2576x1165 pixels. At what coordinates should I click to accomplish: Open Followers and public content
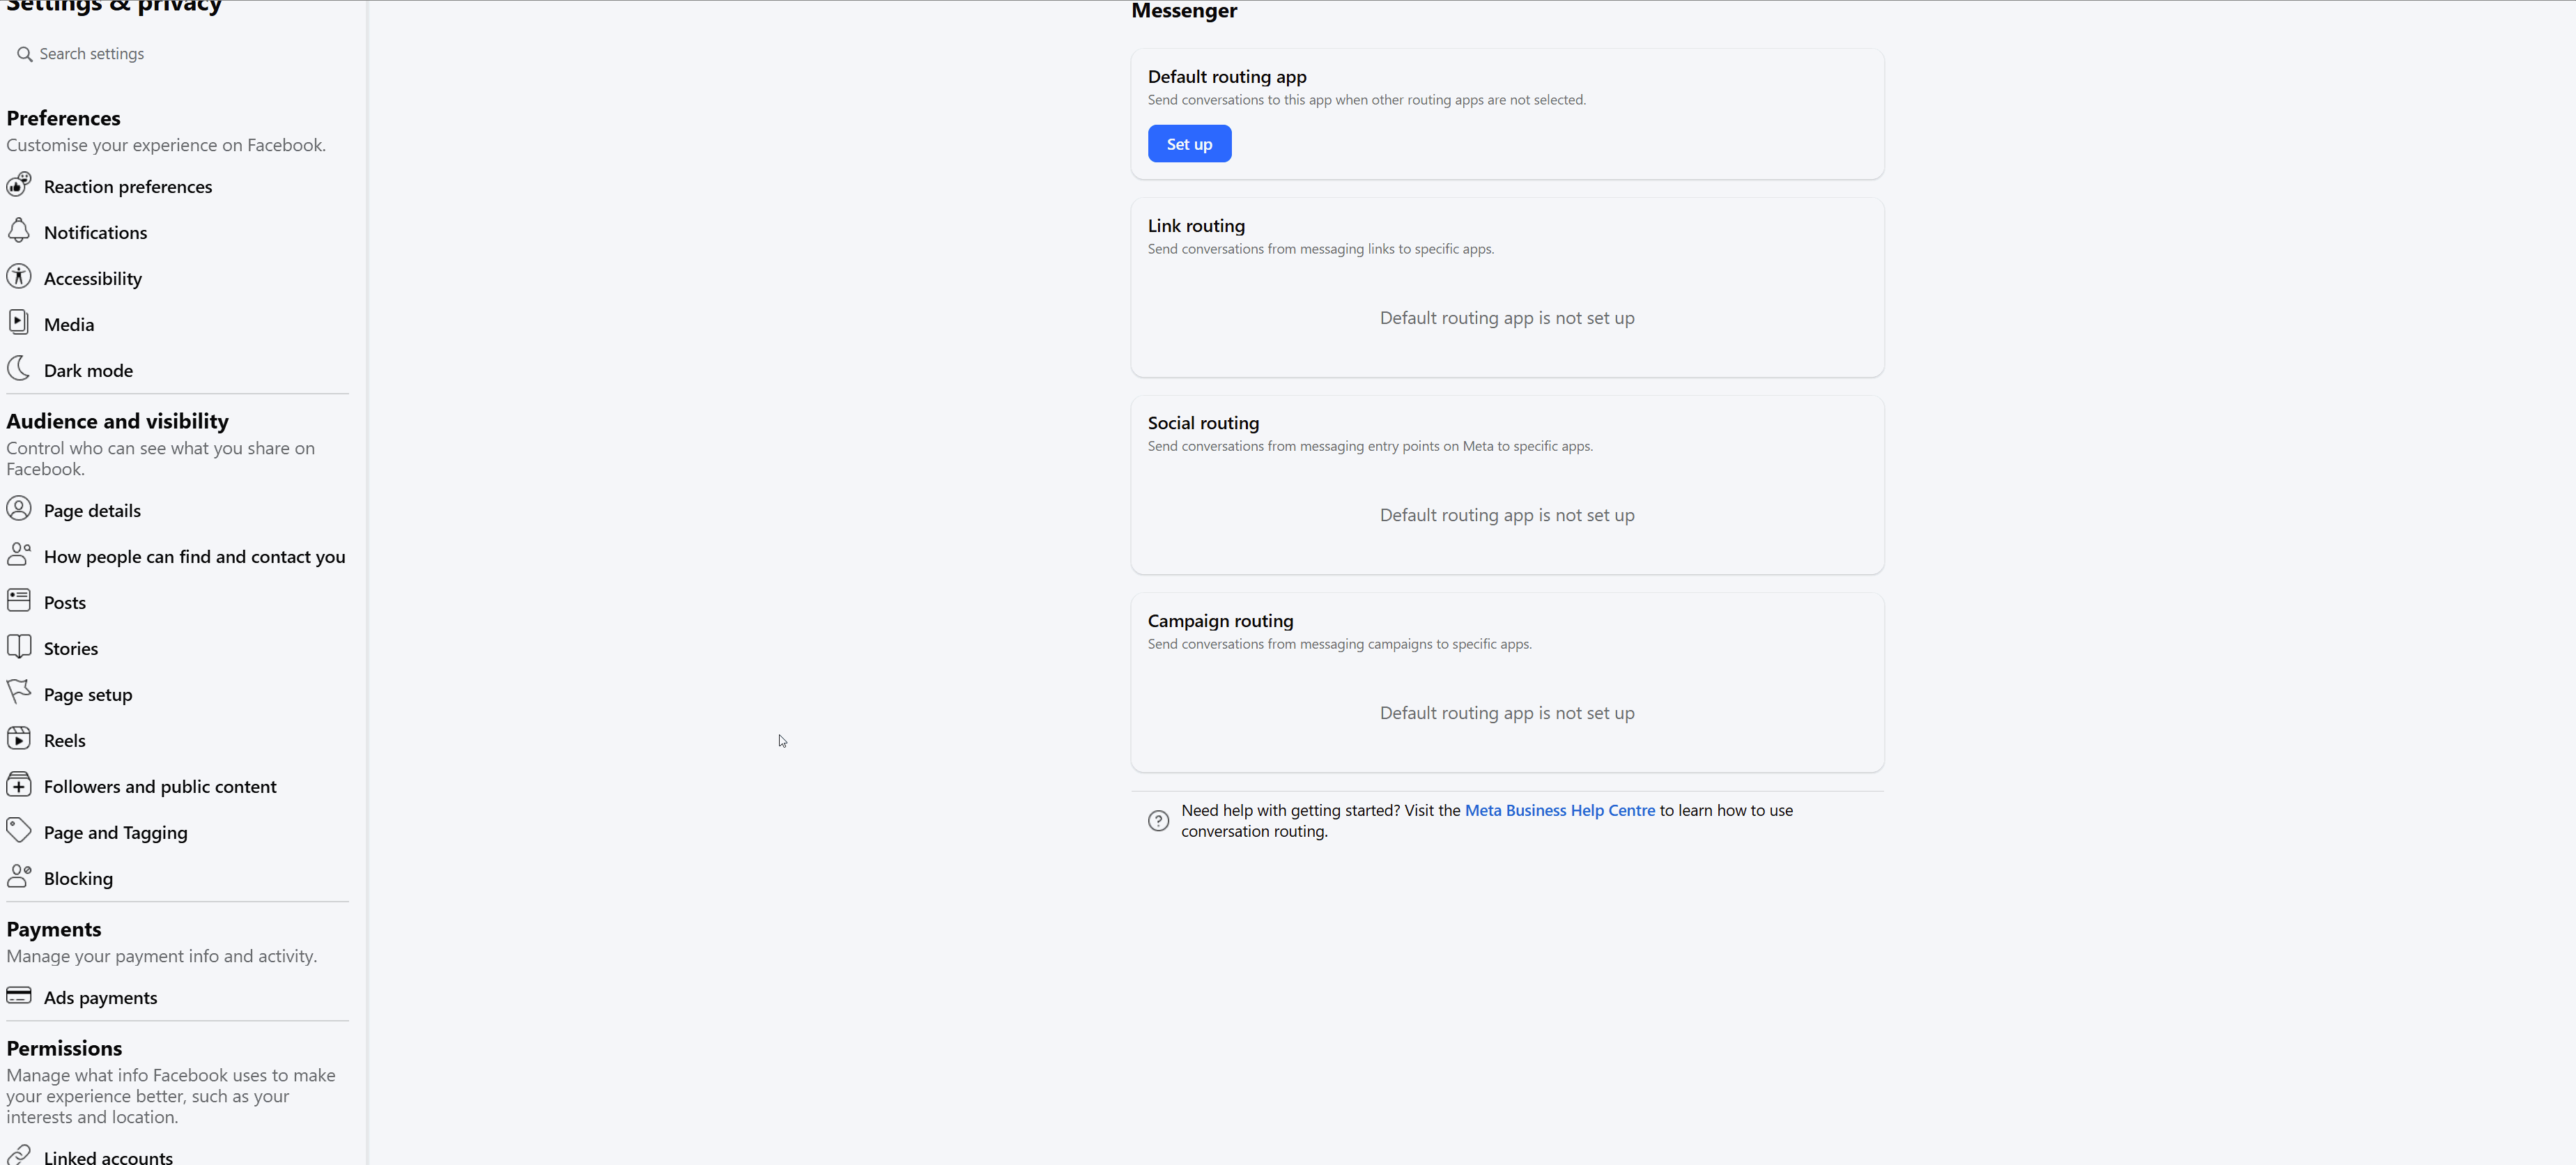click(160, 787)
